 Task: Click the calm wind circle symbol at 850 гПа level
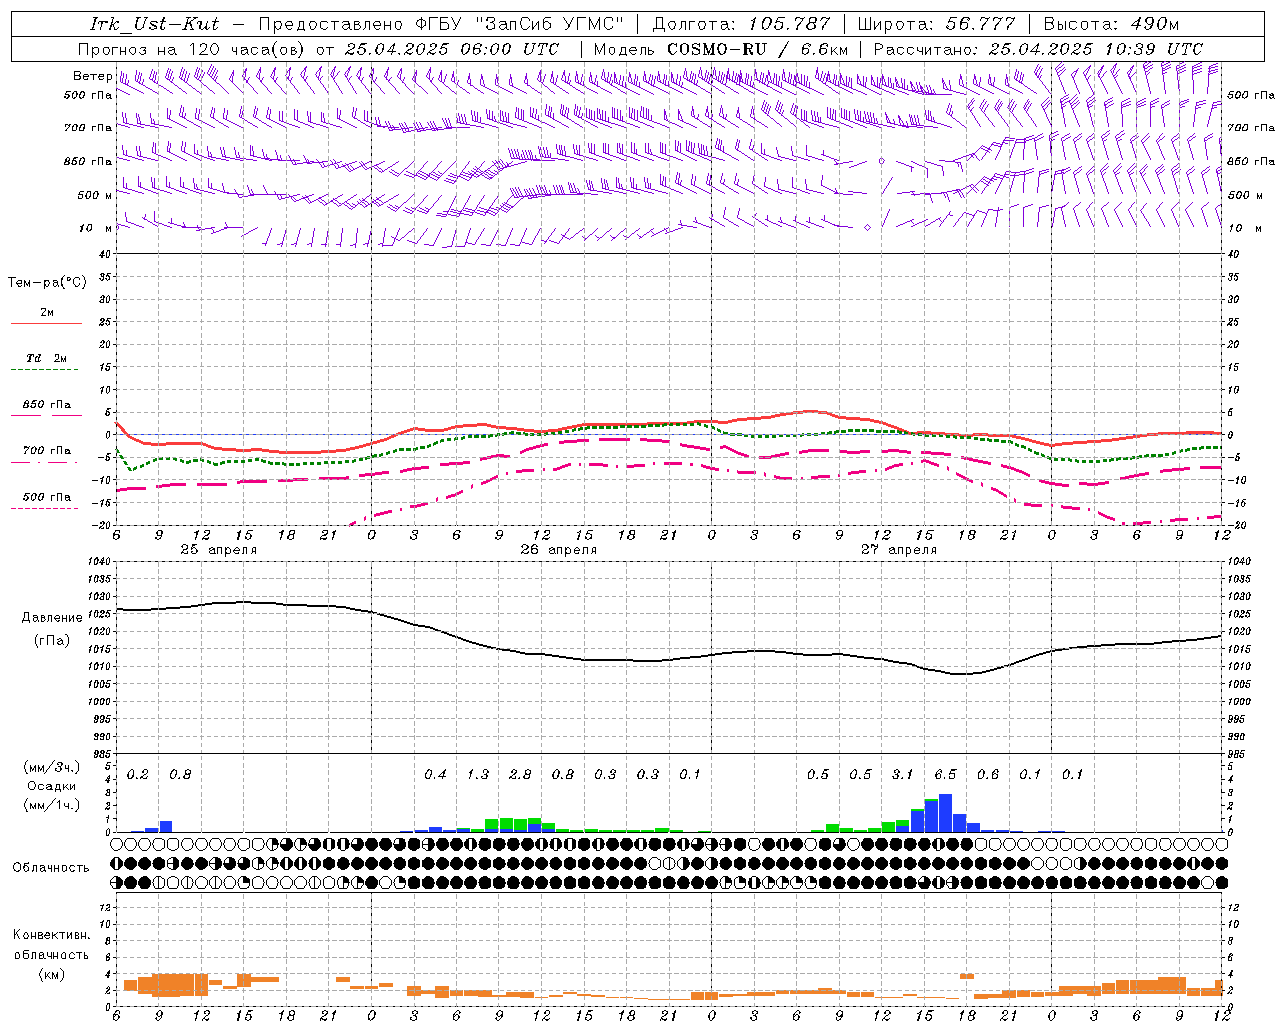[881, 160]
